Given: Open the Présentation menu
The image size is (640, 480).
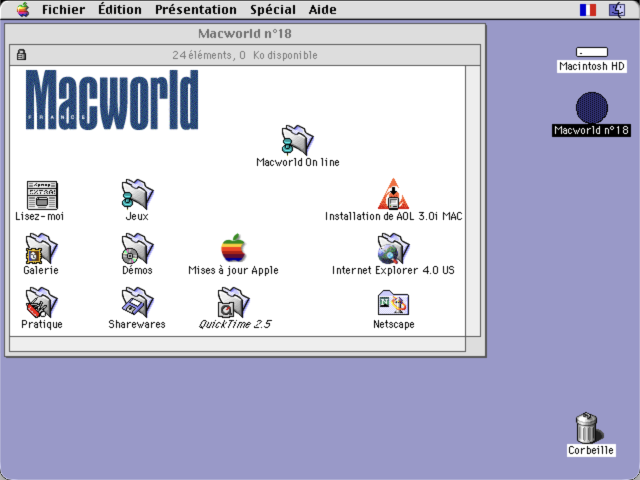Looking at the screenshot, I should coord(196,9).
